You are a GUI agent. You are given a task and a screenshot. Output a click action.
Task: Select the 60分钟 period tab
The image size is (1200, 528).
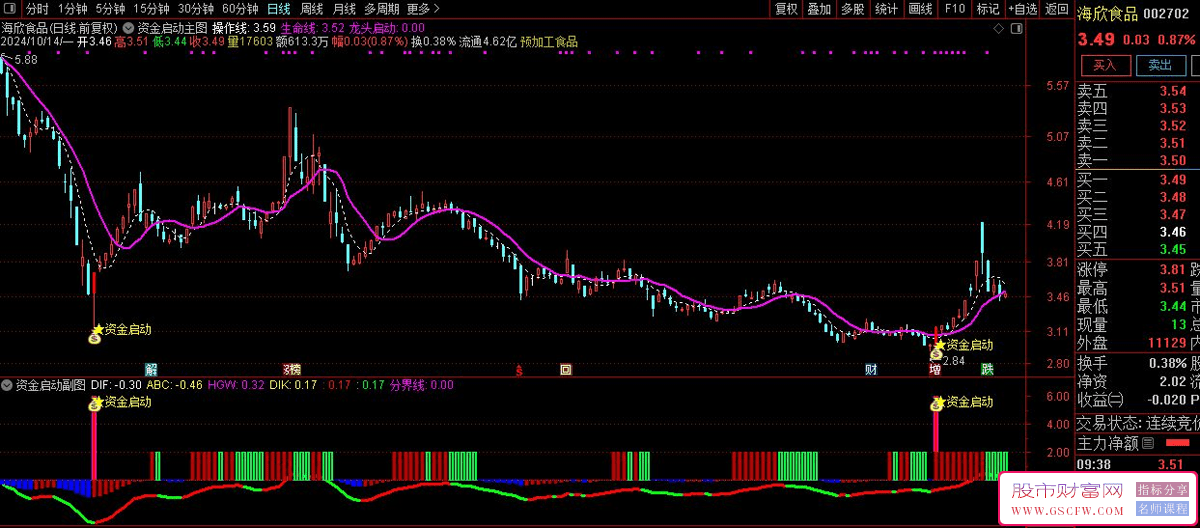point(240,9)
